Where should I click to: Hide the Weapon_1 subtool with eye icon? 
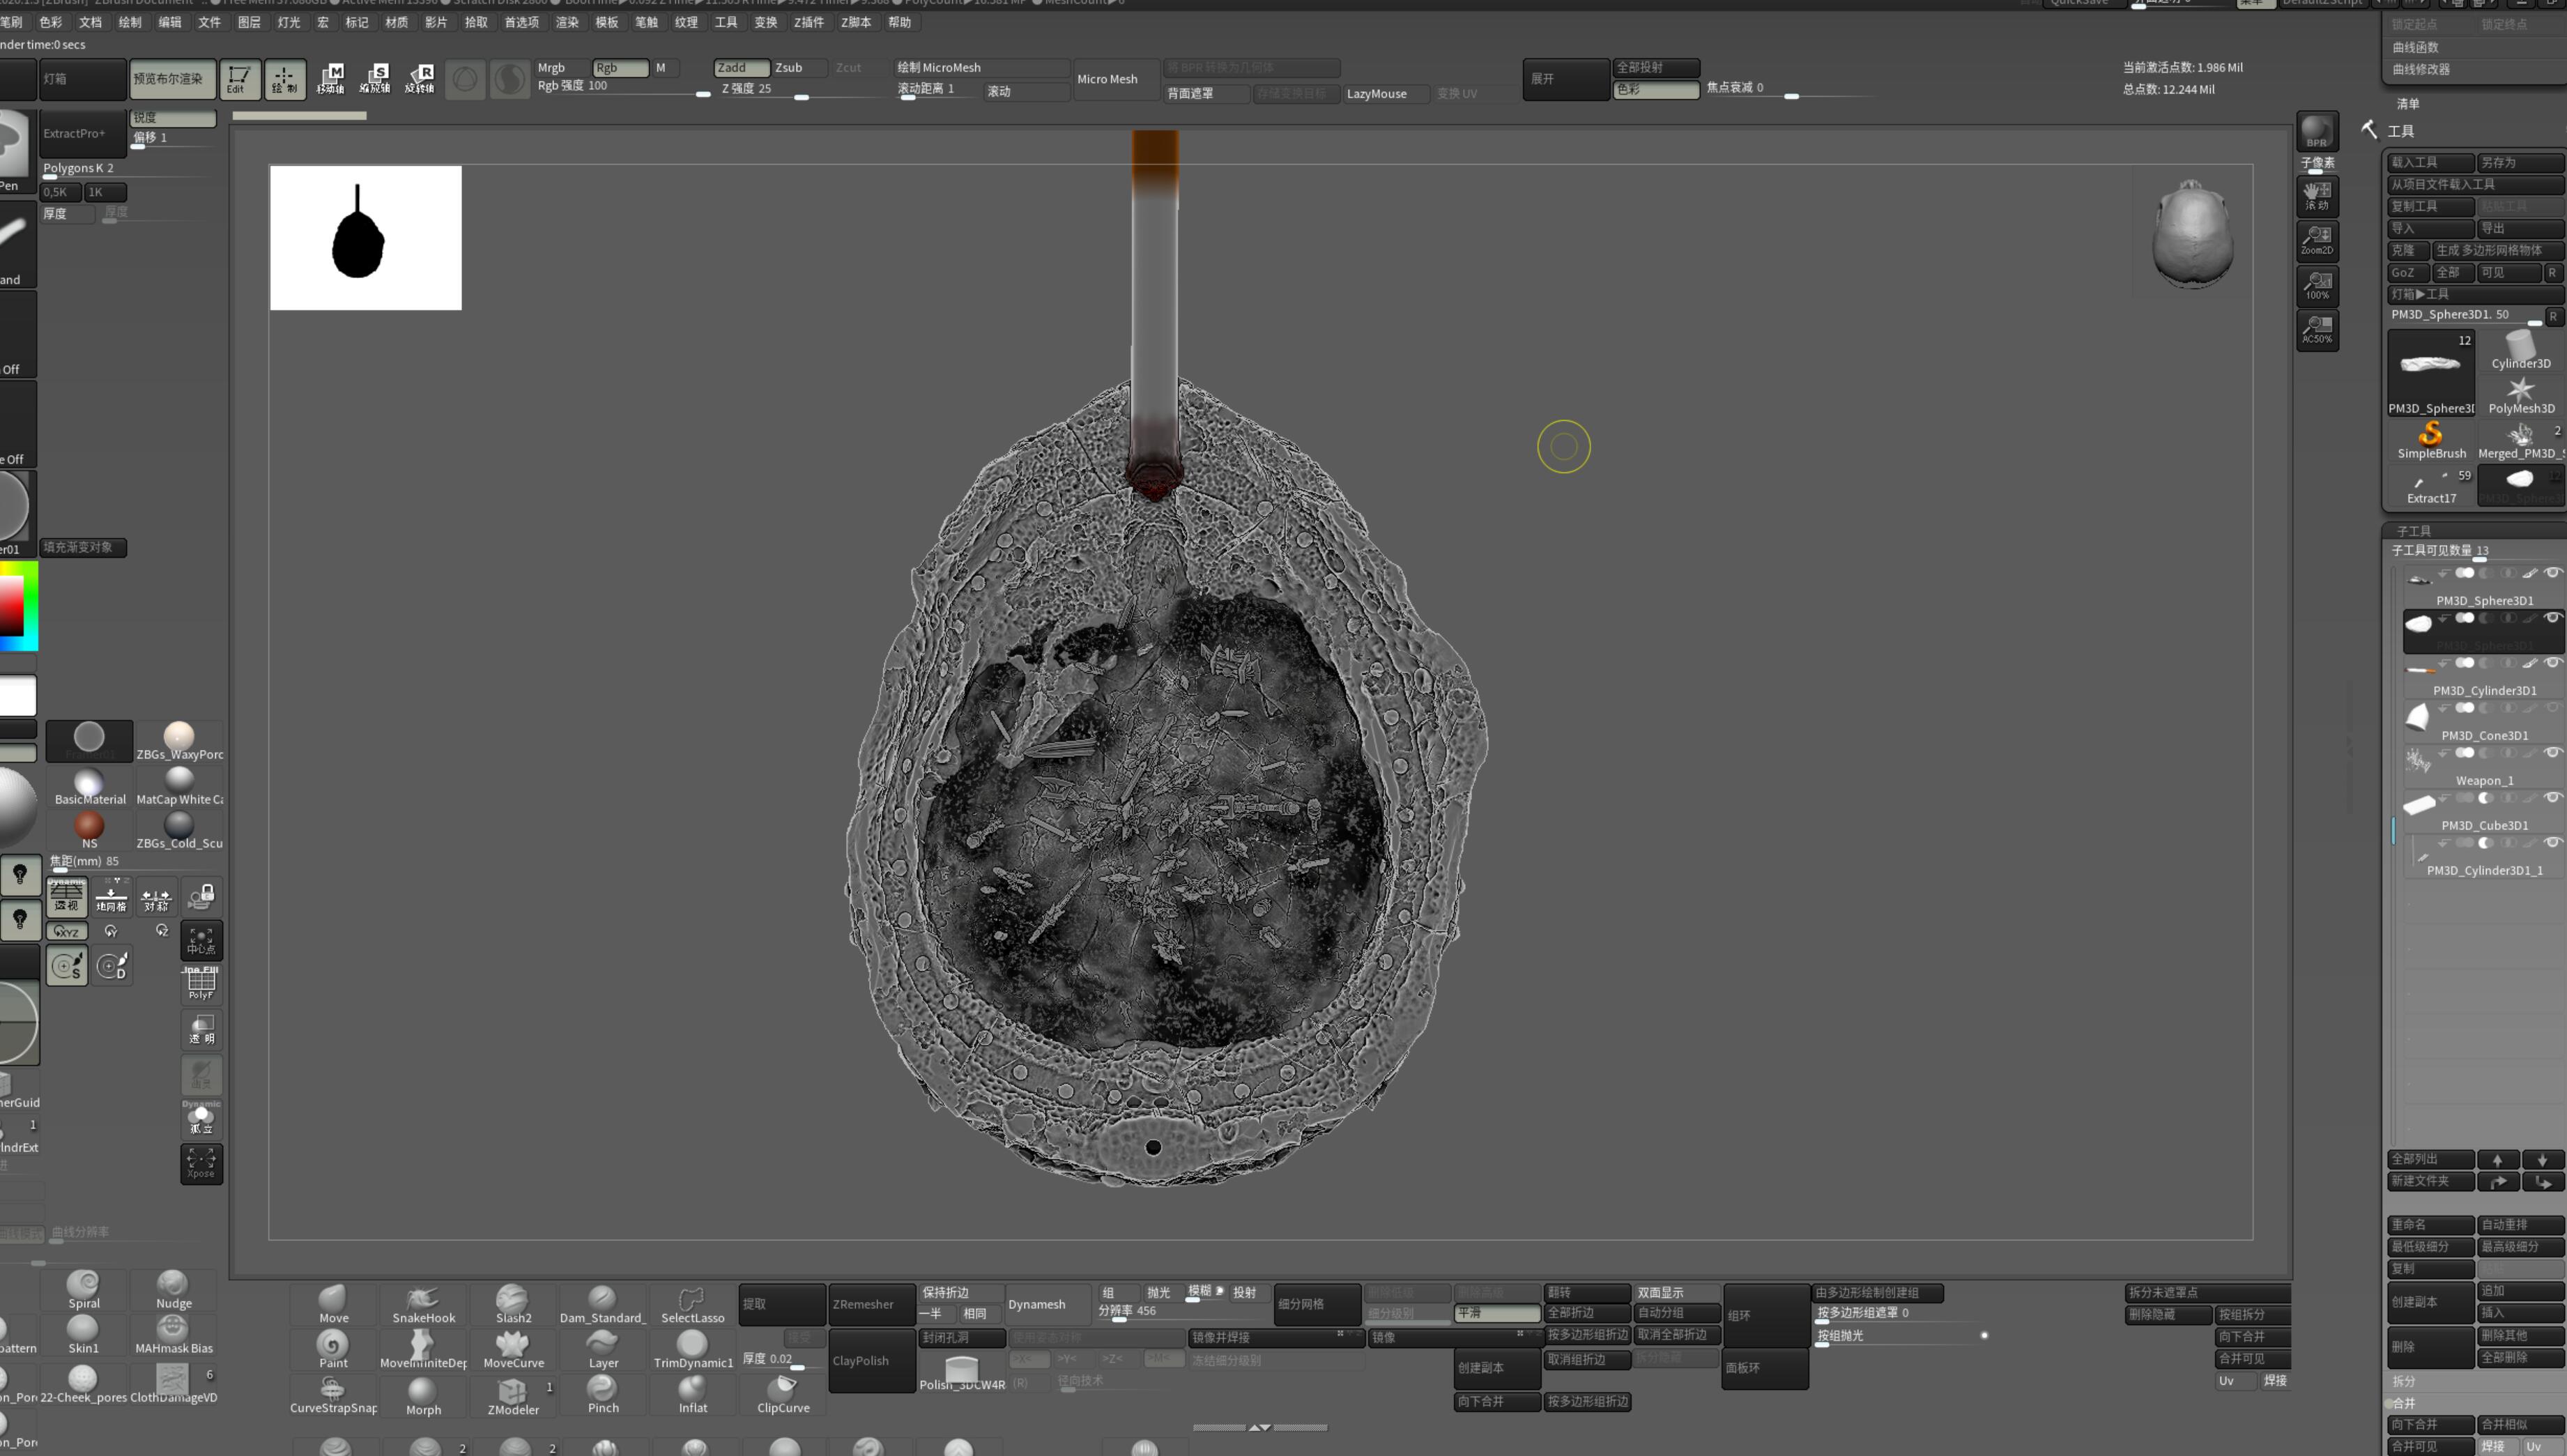[x=2552, y=753]
